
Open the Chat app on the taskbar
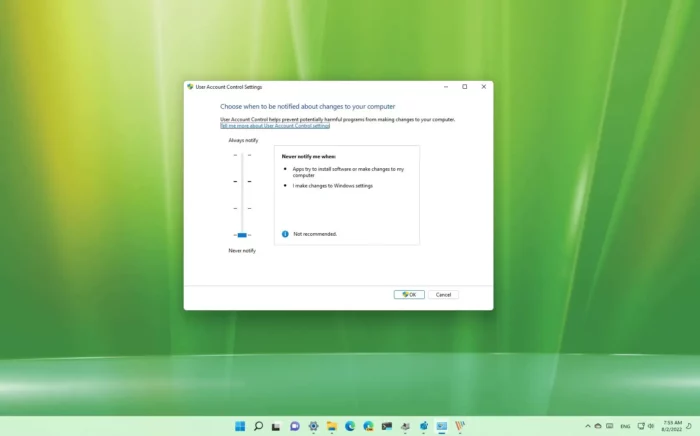pos(295,426)
